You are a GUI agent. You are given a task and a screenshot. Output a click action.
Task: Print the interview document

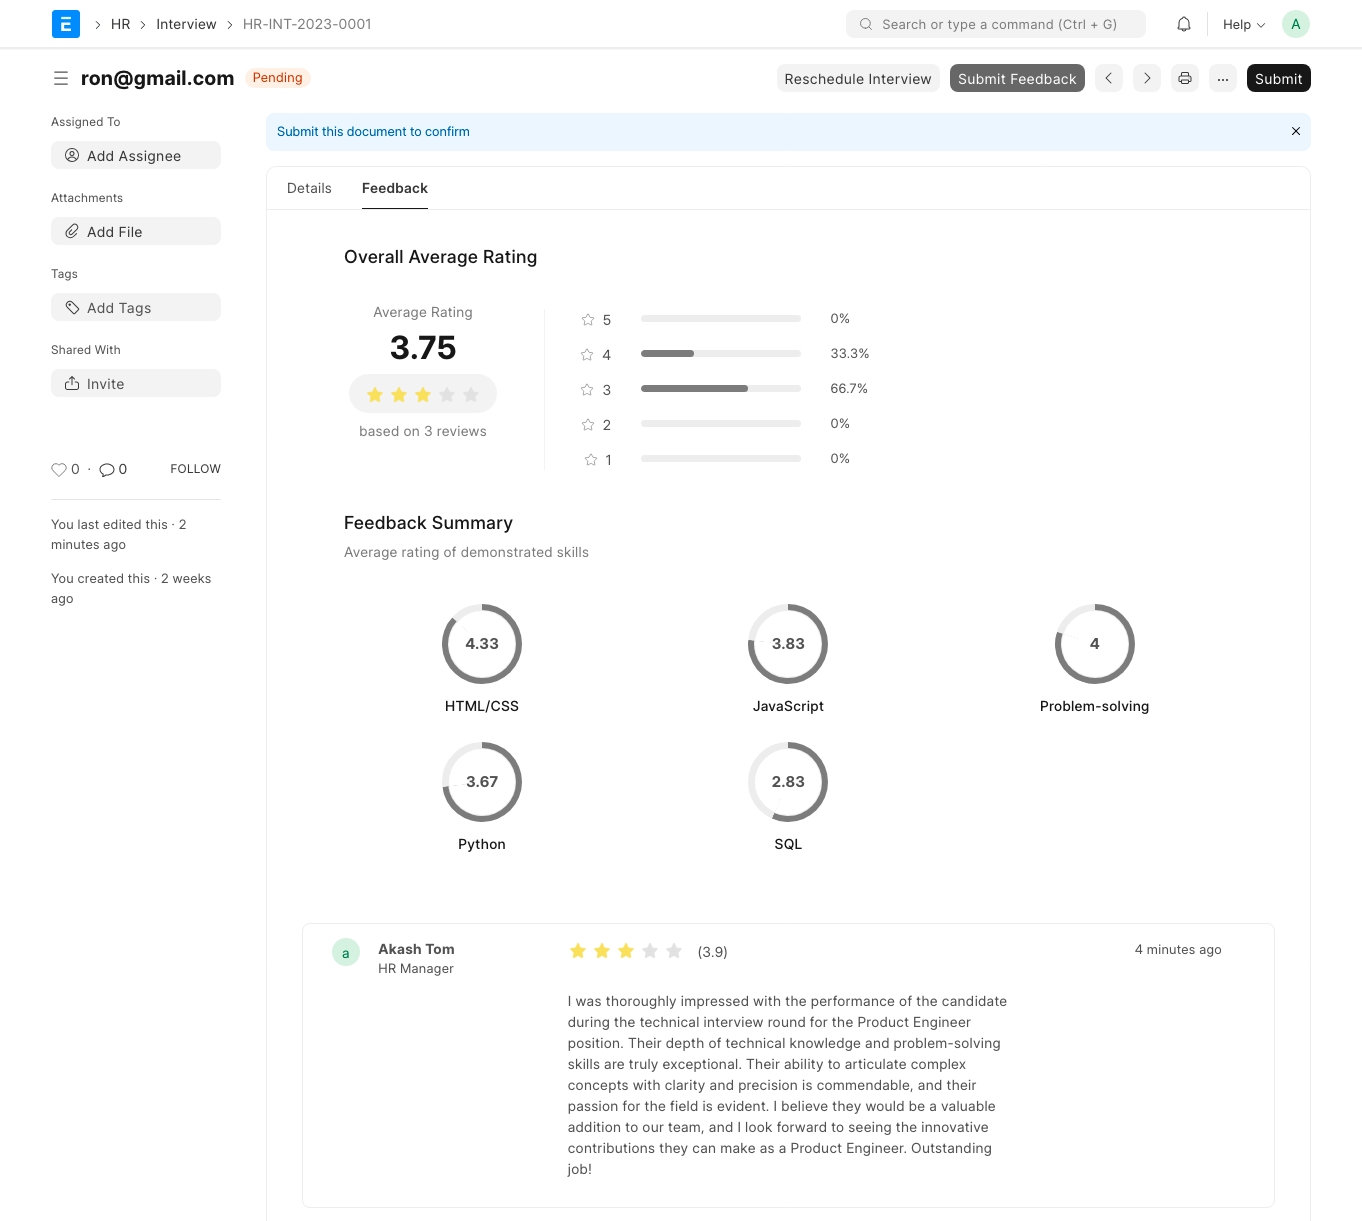tap(1185, 78)
